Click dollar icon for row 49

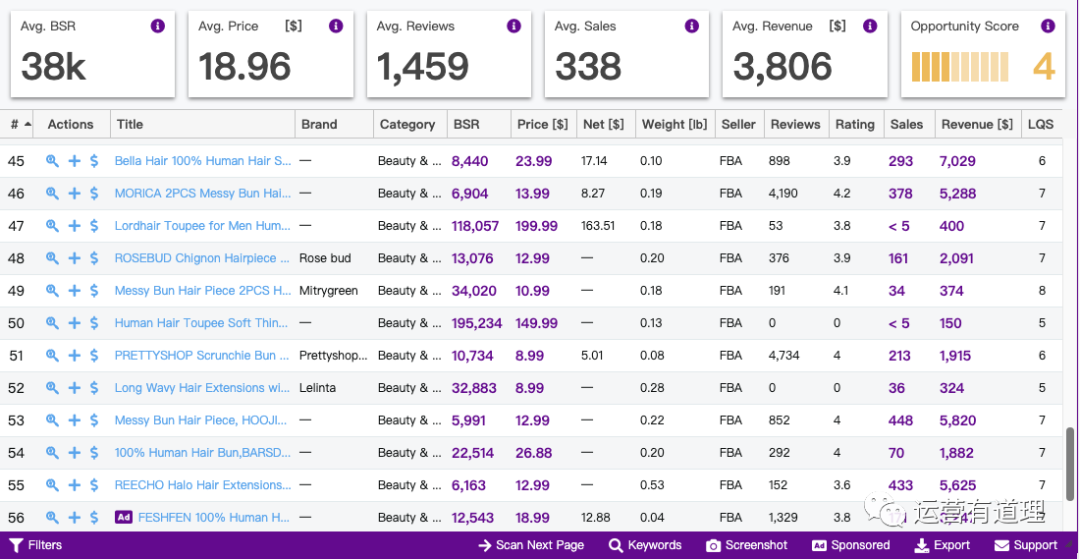(x=94, y=291)
